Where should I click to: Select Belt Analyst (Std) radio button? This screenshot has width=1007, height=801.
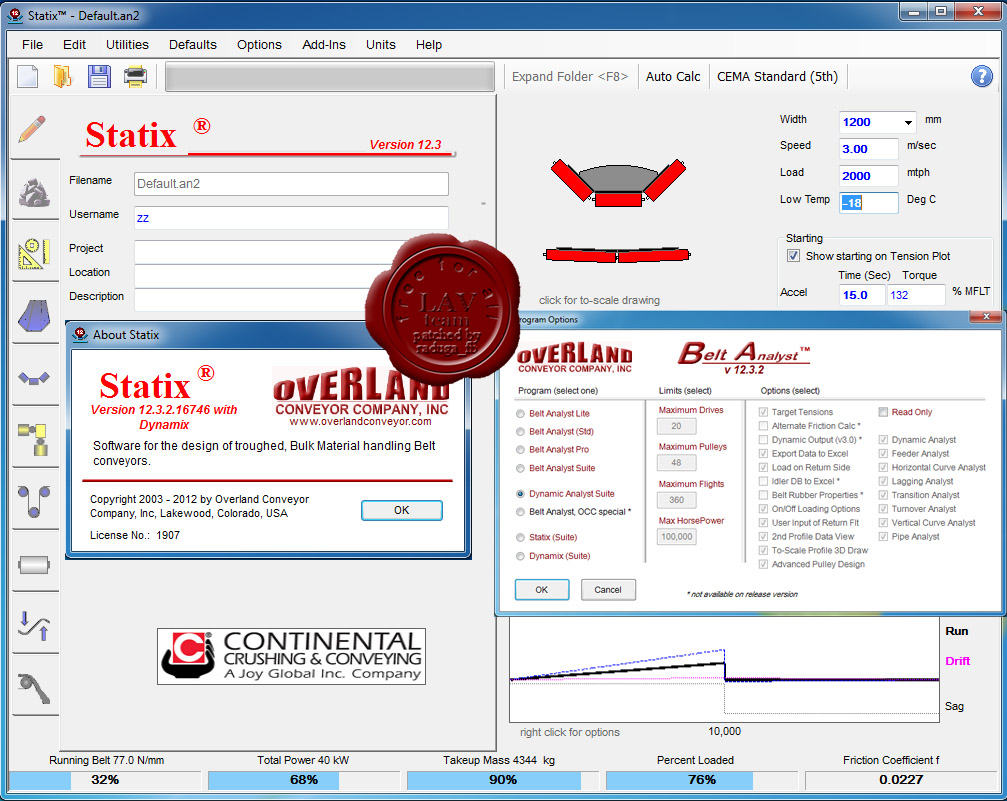[x=520, y=432]
